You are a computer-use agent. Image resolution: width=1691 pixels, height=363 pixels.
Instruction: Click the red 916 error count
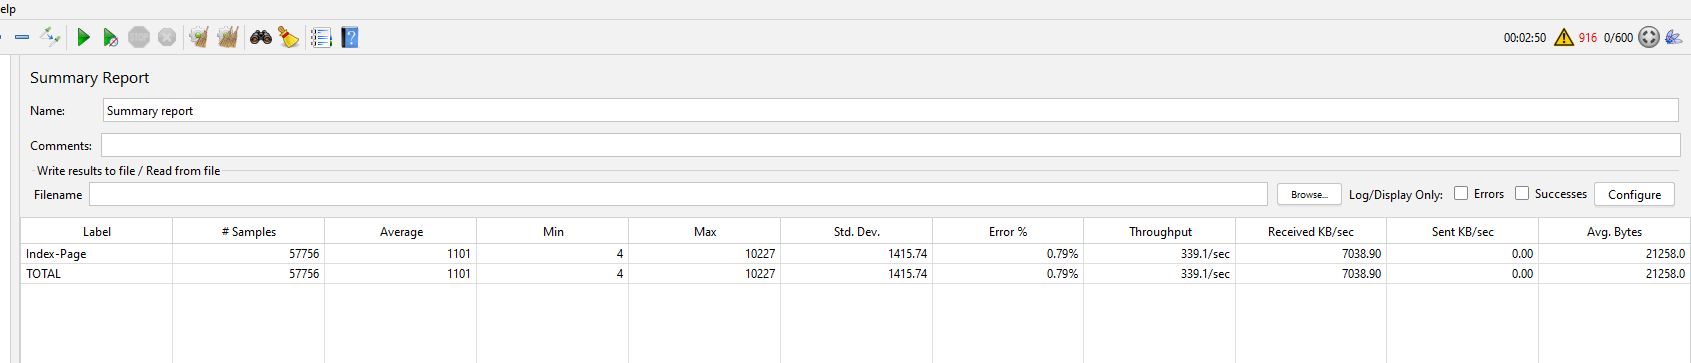point(1588,38)
